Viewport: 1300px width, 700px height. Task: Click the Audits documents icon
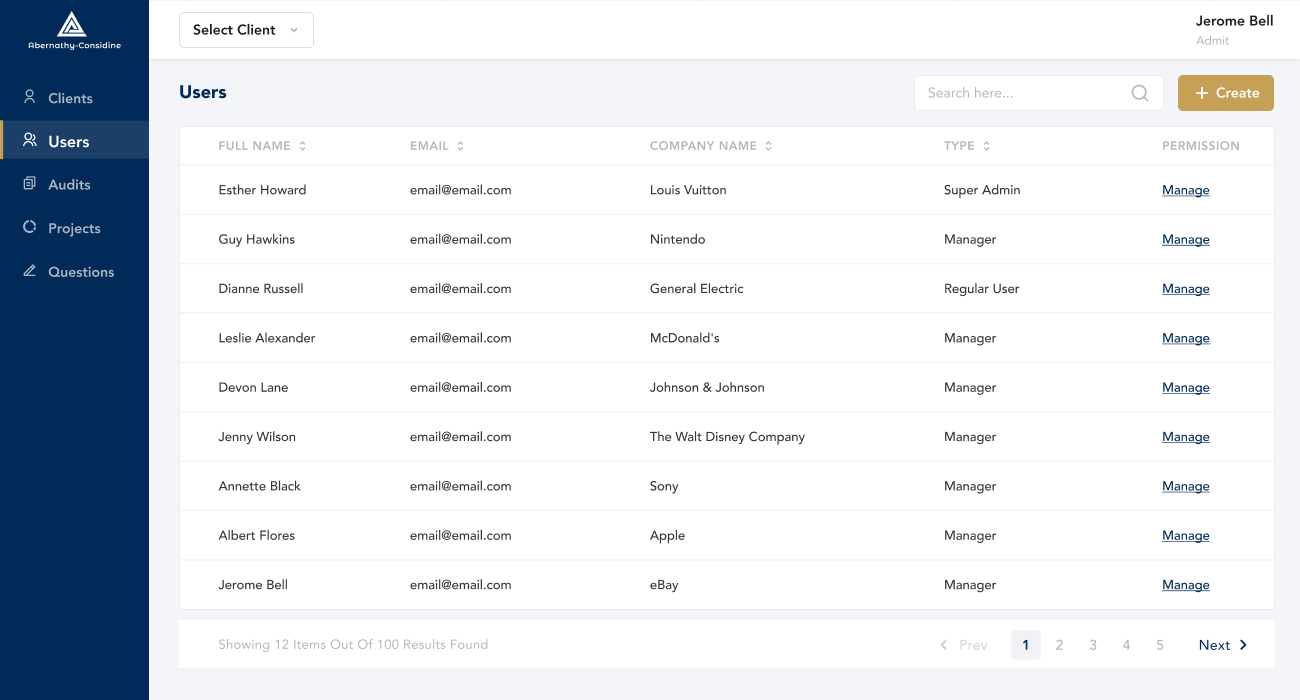pos(30,184)
